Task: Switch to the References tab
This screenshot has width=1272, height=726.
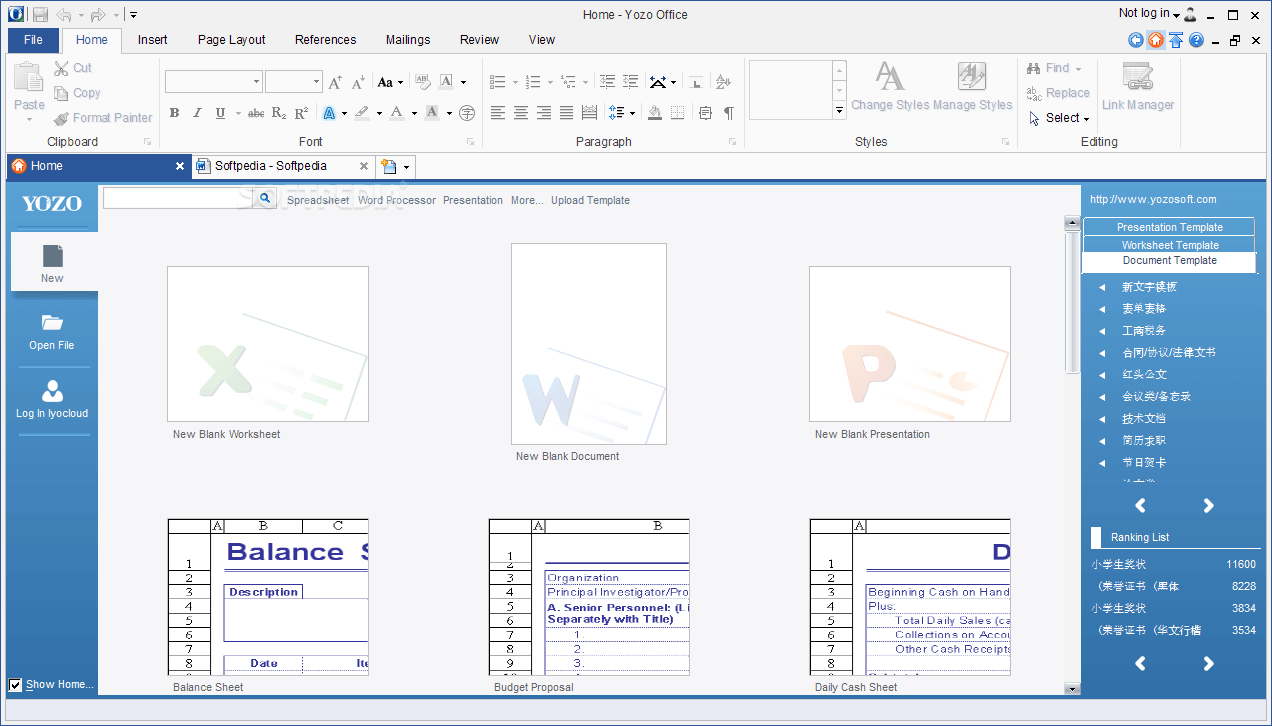Action: (x=326, y=40)
